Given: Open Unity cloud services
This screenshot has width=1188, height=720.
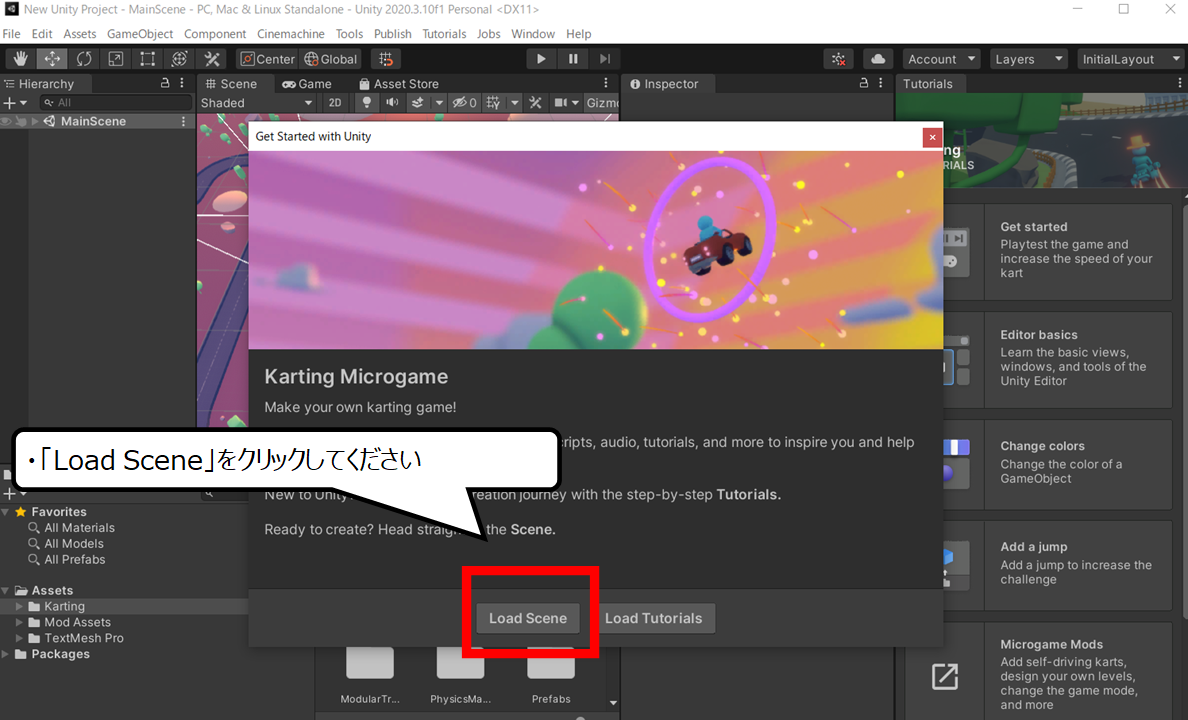Looking at the screenshot, I should pyautogui.click(x=877, y=59).
